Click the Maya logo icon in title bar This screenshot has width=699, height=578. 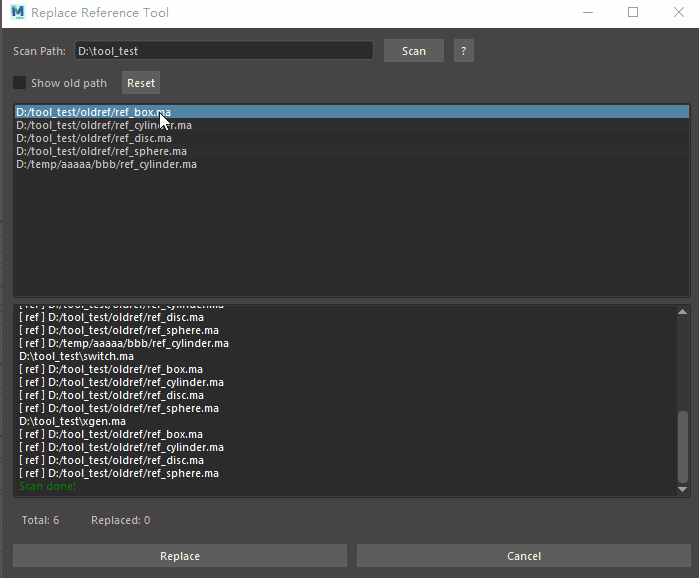coord(16,13)
